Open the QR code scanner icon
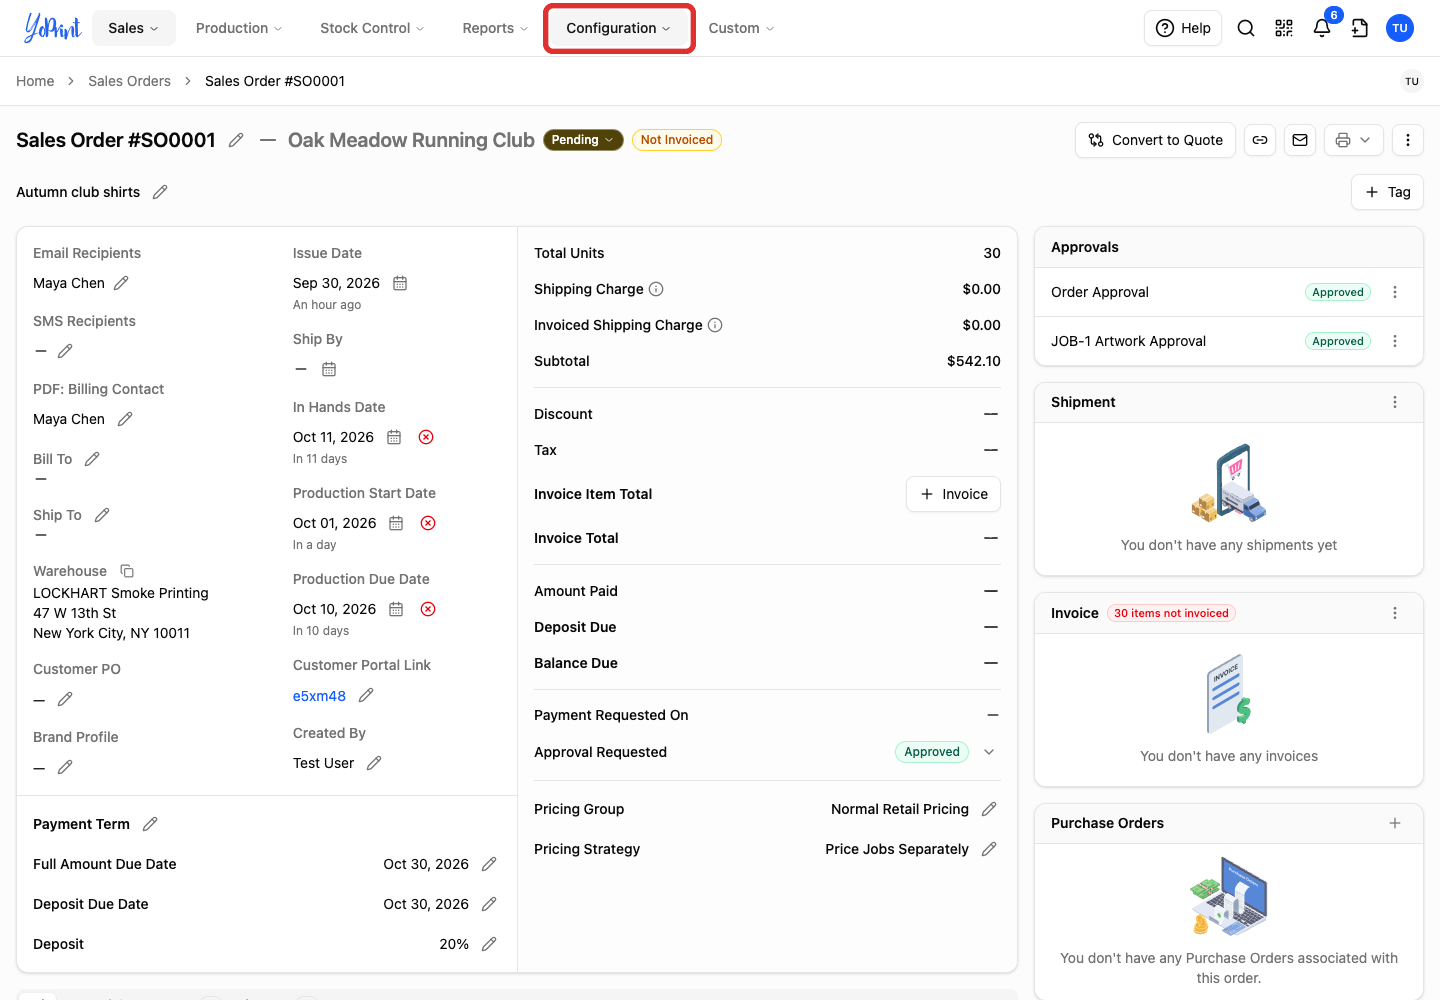This screenshot has height=1000, width=1440. click(1284, 28)
